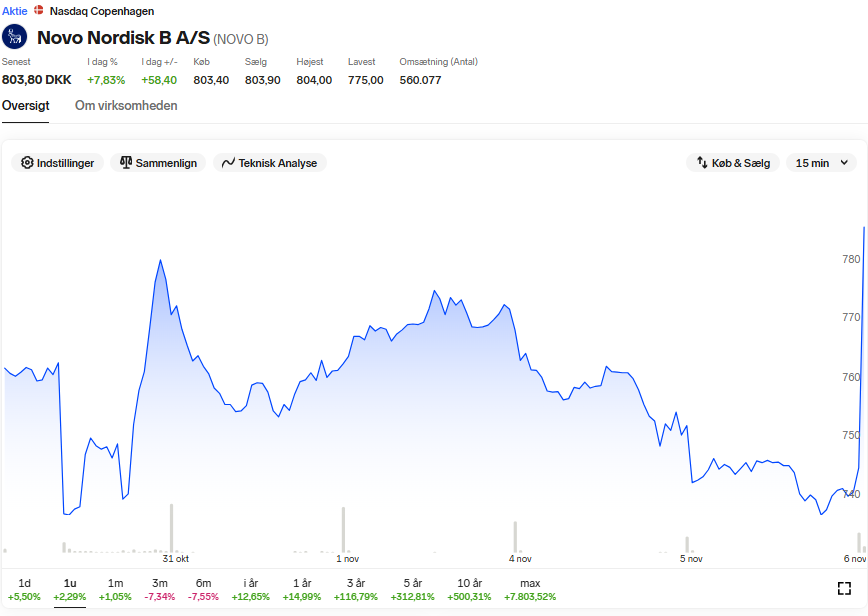Select the max period
868x616 pixels.
coord(530,589)
